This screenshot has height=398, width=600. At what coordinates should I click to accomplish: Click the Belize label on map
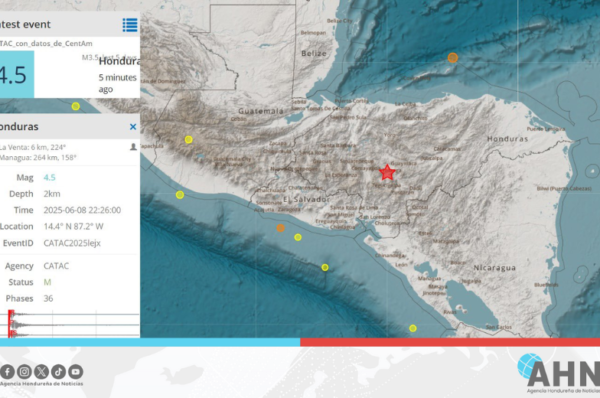point(314,54)
